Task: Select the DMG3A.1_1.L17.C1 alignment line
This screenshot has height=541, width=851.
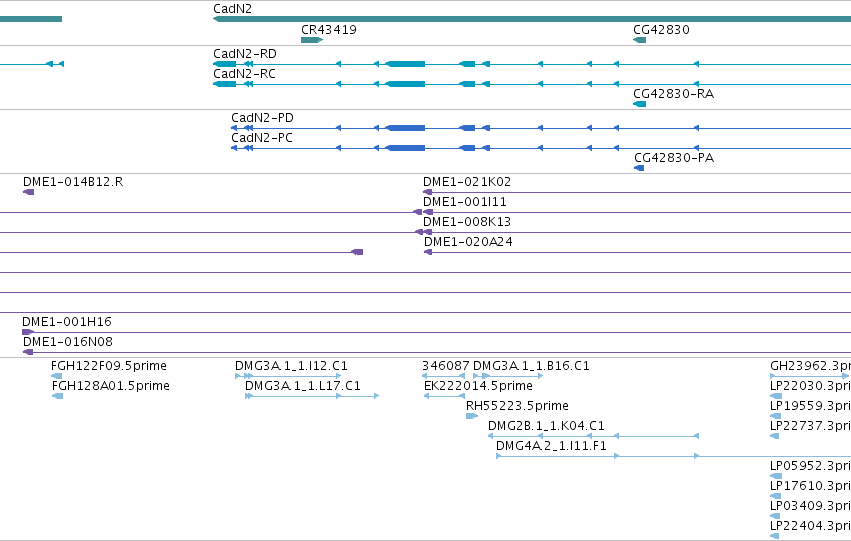Action: pyautogui.click(x=312, y=396)
